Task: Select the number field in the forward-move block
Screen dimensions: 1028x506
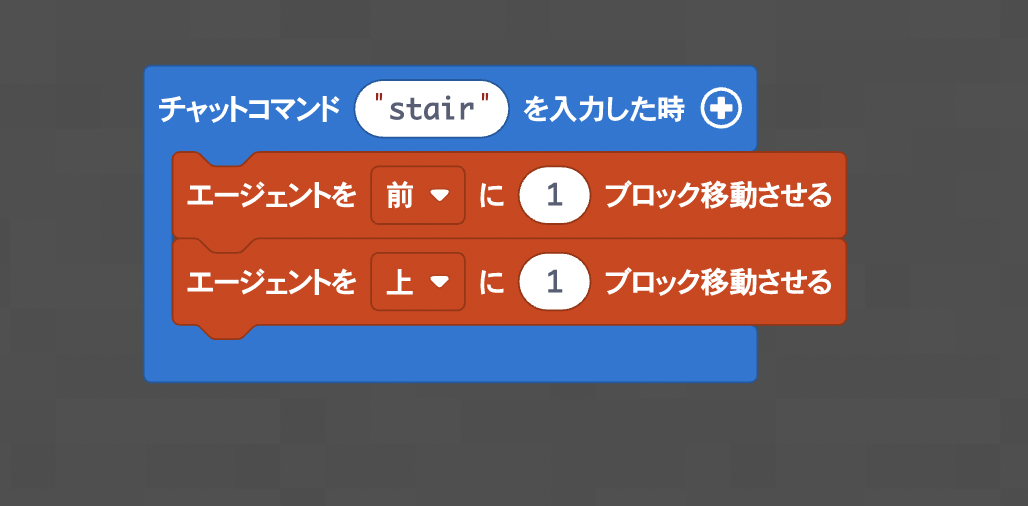Action: tap(555, 195)
